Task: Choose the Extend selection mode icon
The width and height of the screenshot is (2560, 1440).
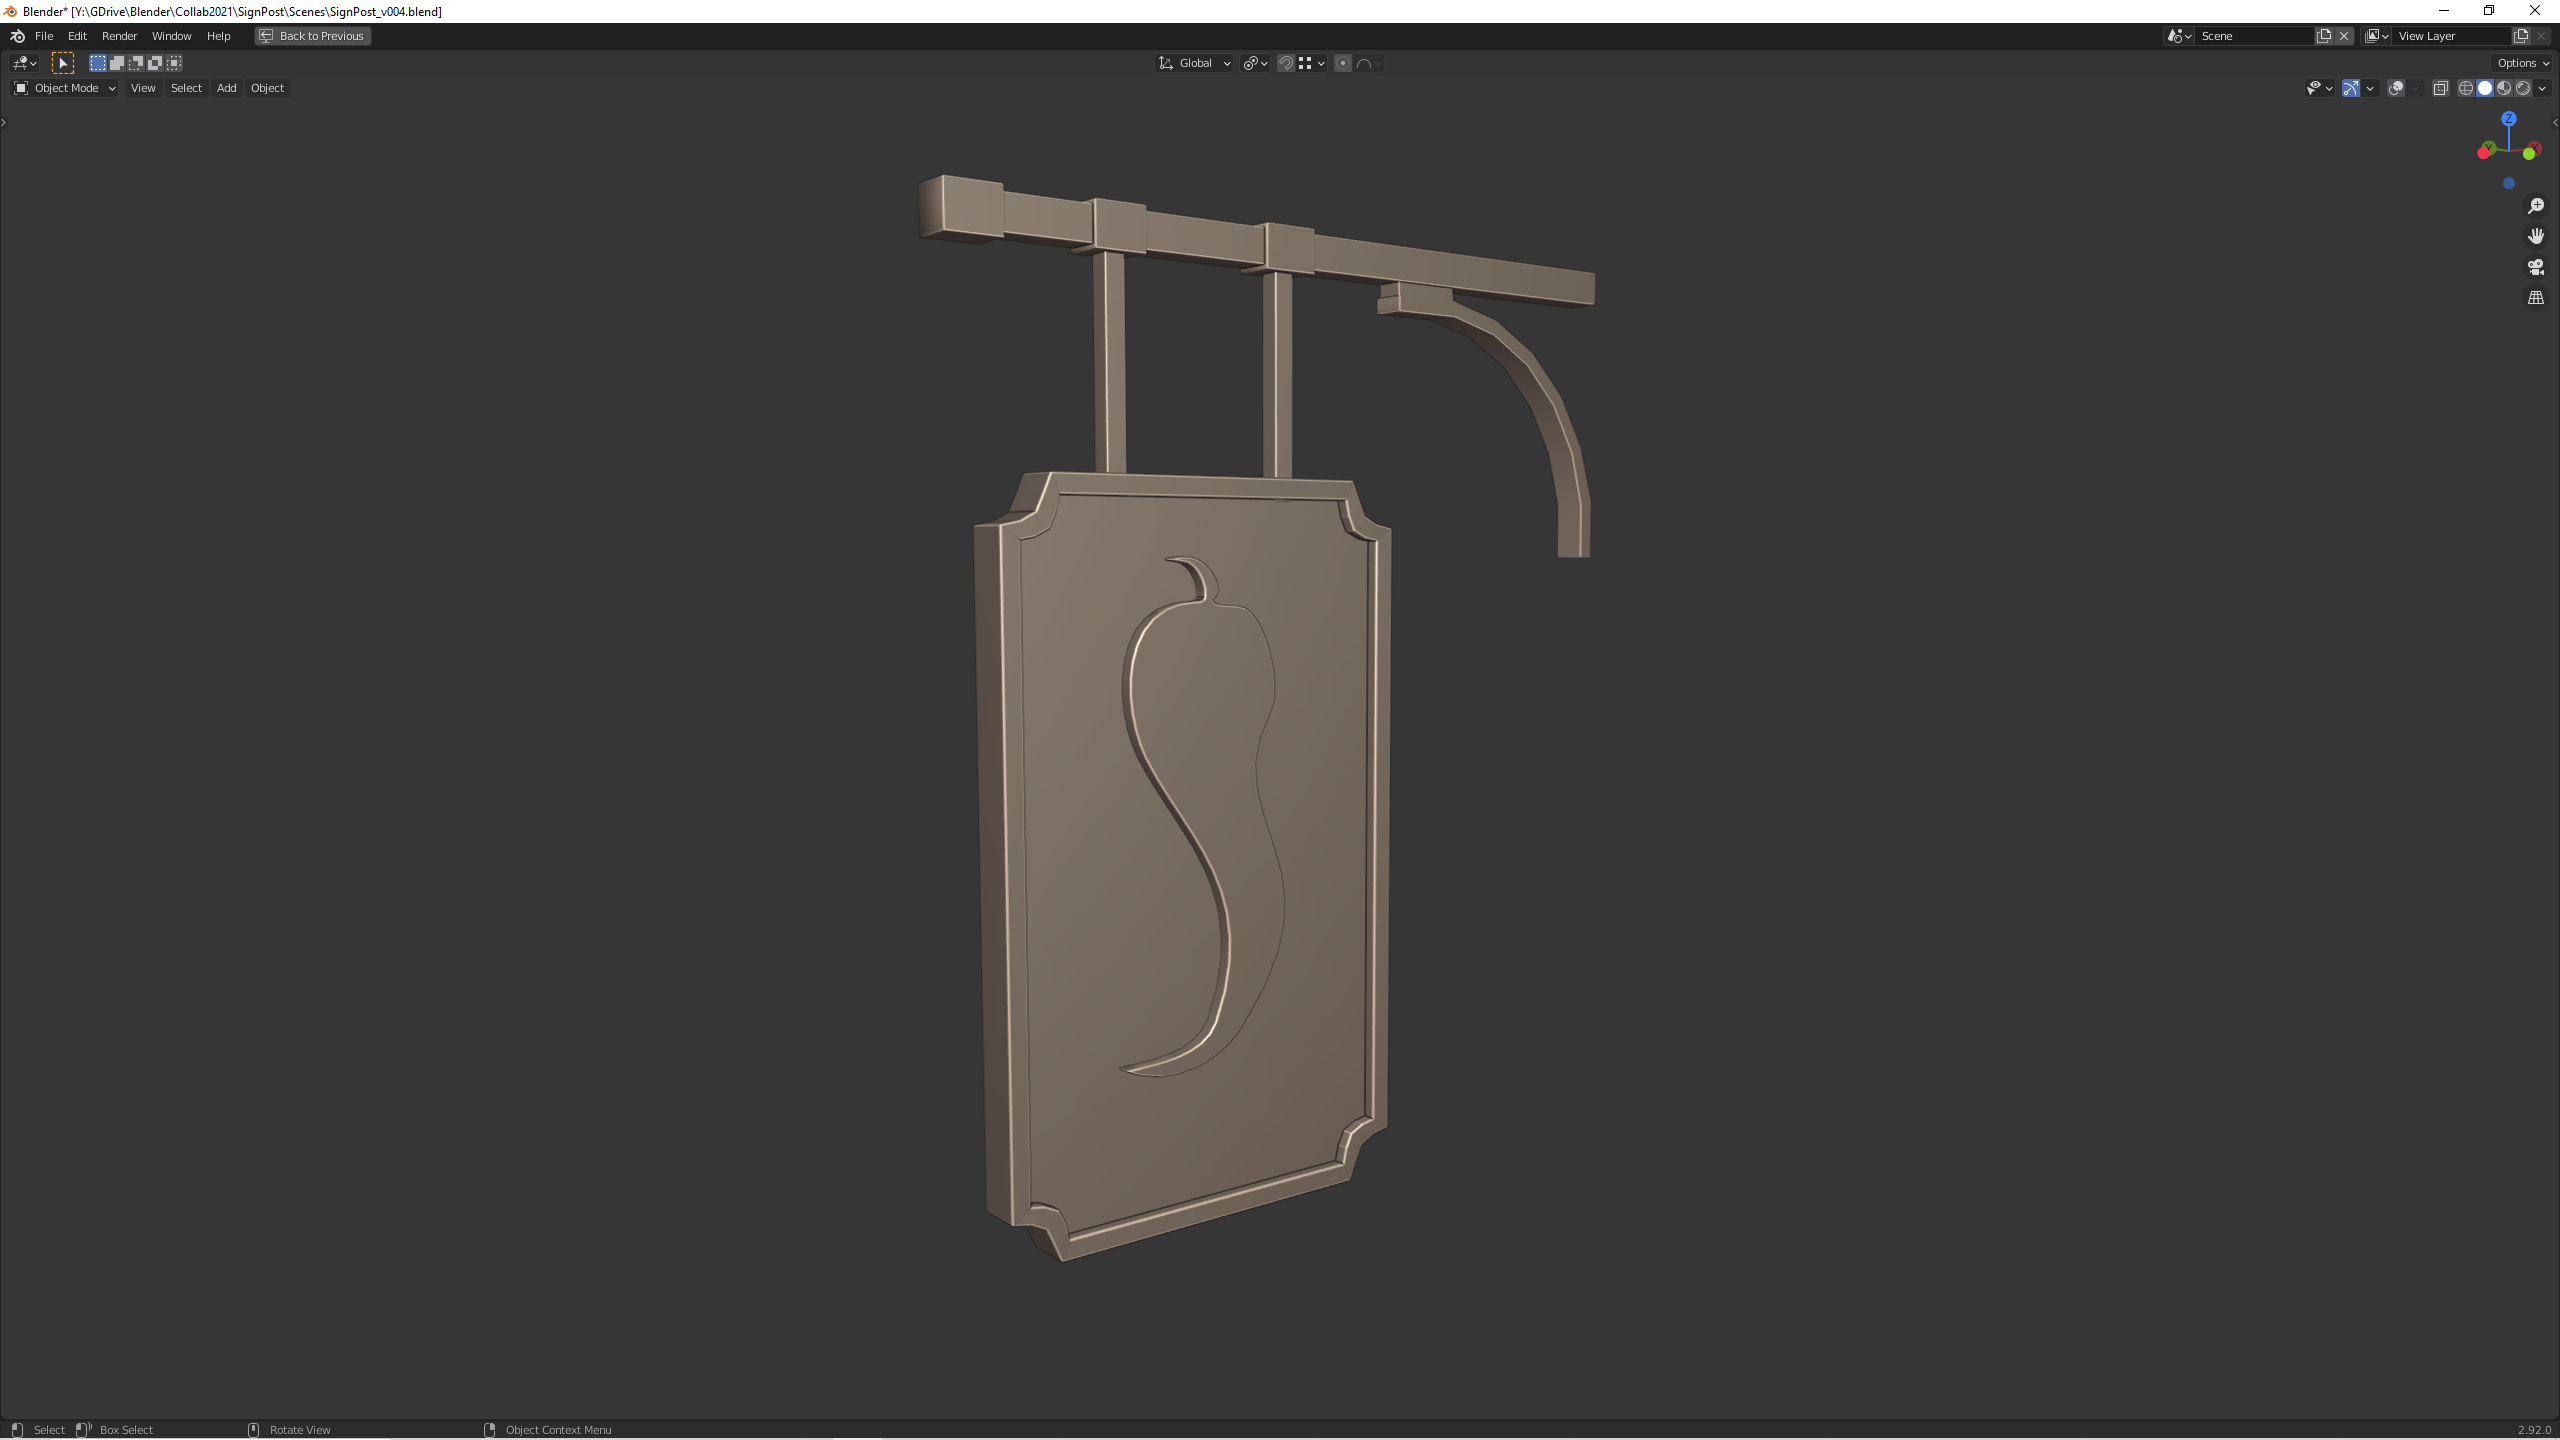Action: (x=117, y=63)
